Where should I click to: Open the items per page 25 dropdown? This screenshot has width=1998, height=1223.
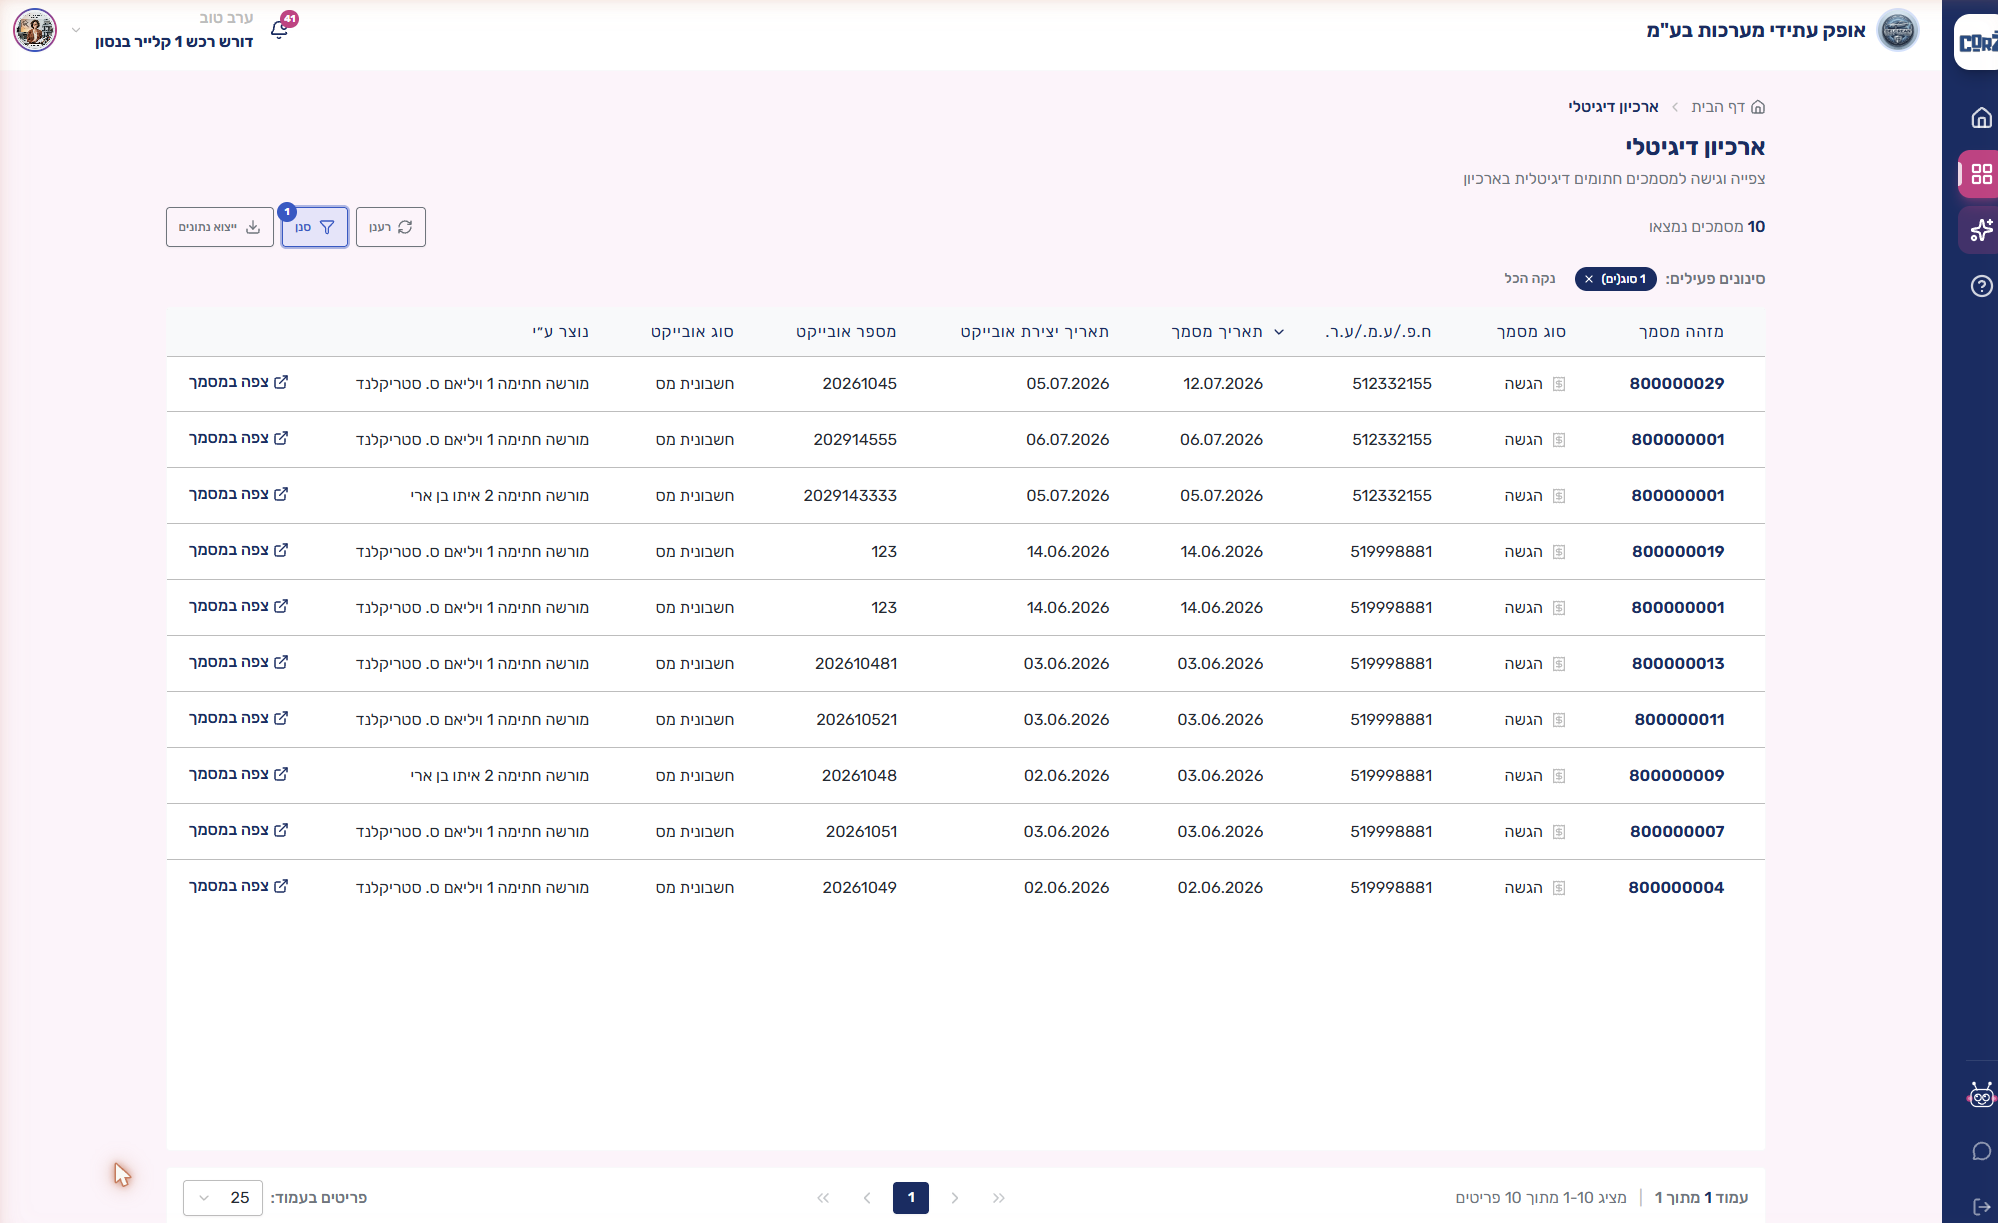click(223, 1198)
